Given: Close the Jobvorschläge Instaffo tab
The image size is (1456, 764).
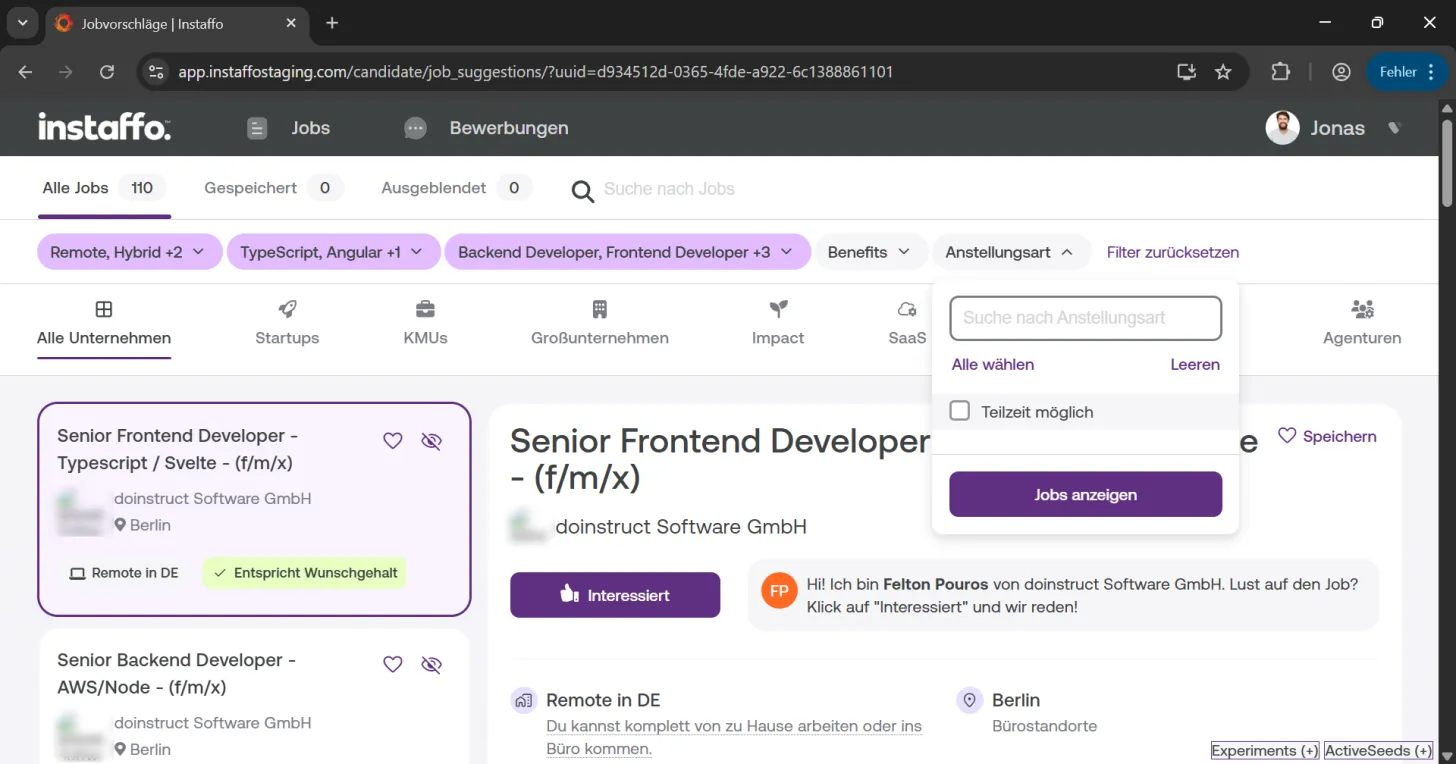Looking at the screenshot, I should [x=291, y=23].
